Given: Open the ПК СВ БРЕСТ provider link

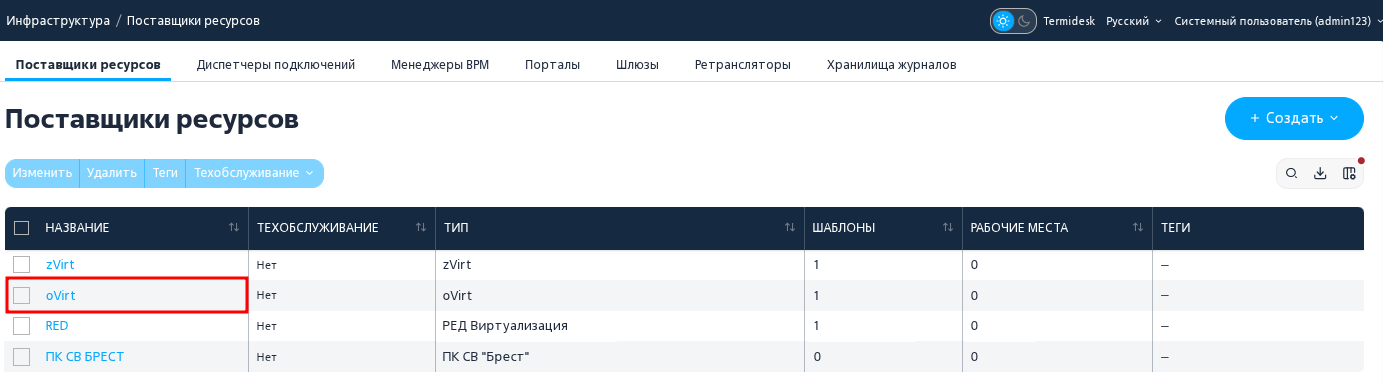Looking at the screenshot, I should point(85,357).
